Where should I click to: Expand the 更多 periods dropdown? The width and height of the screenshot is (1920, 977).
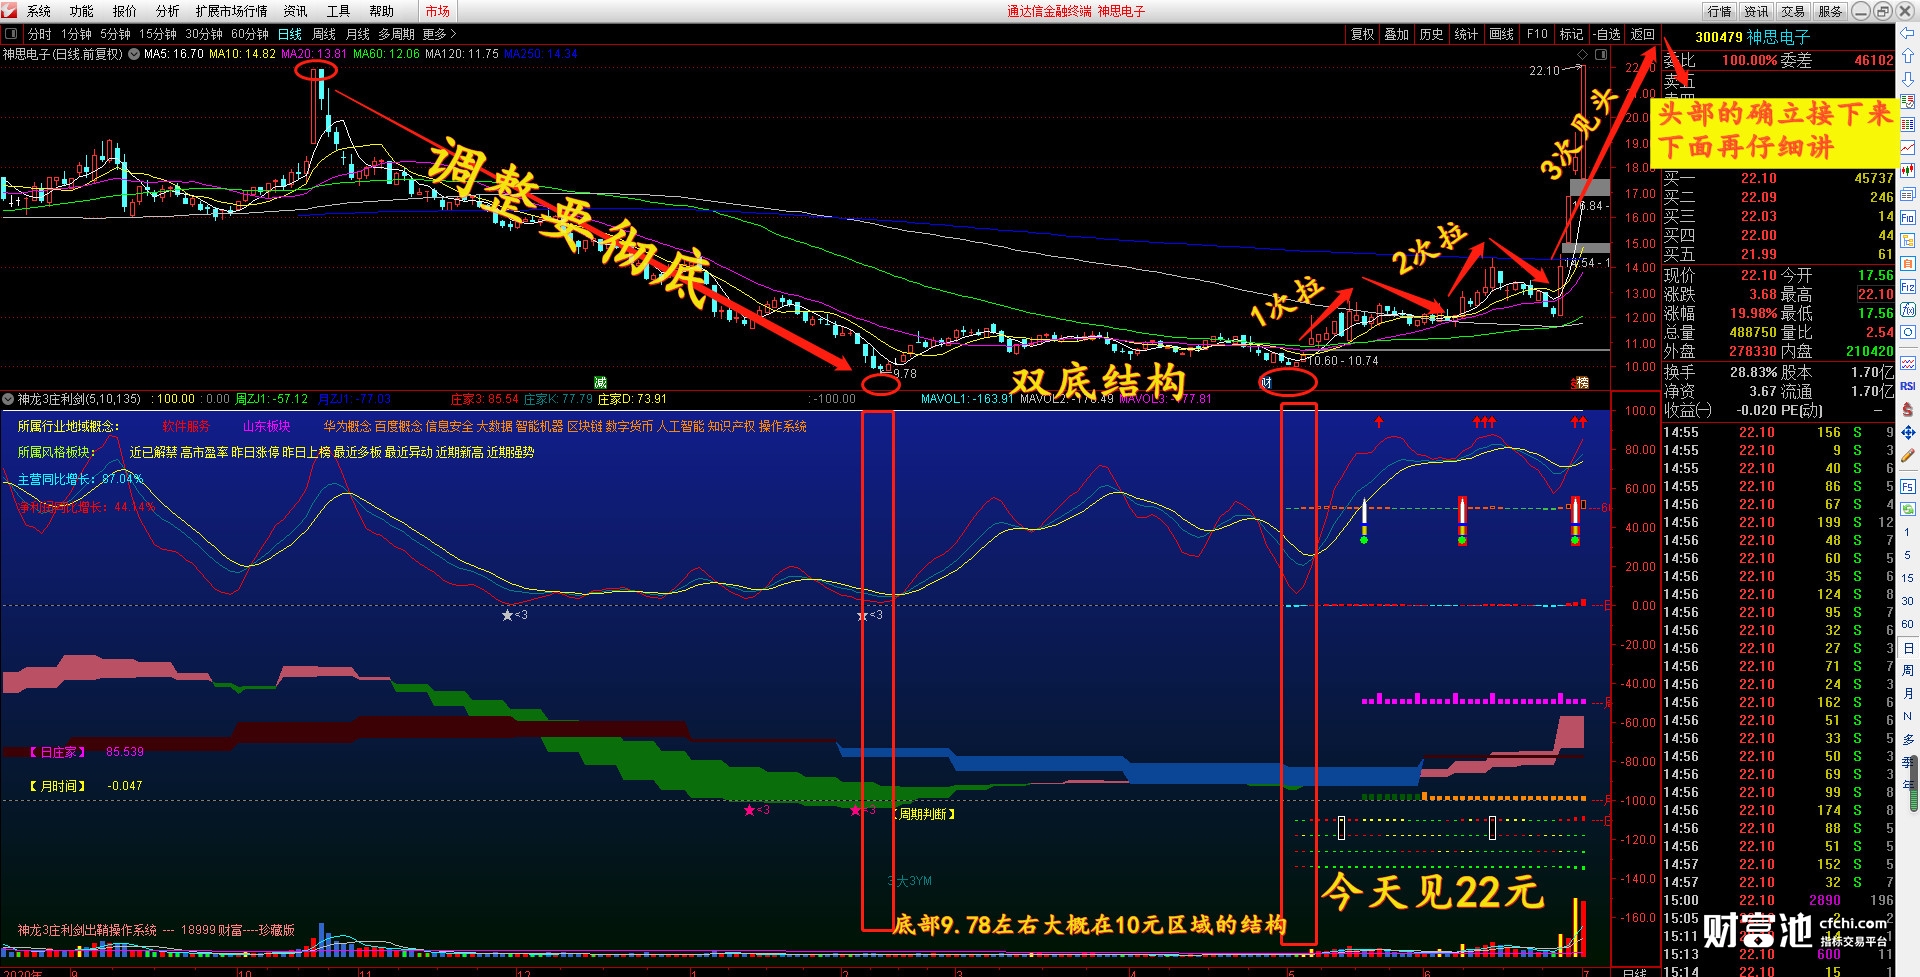tap(439, 34)
